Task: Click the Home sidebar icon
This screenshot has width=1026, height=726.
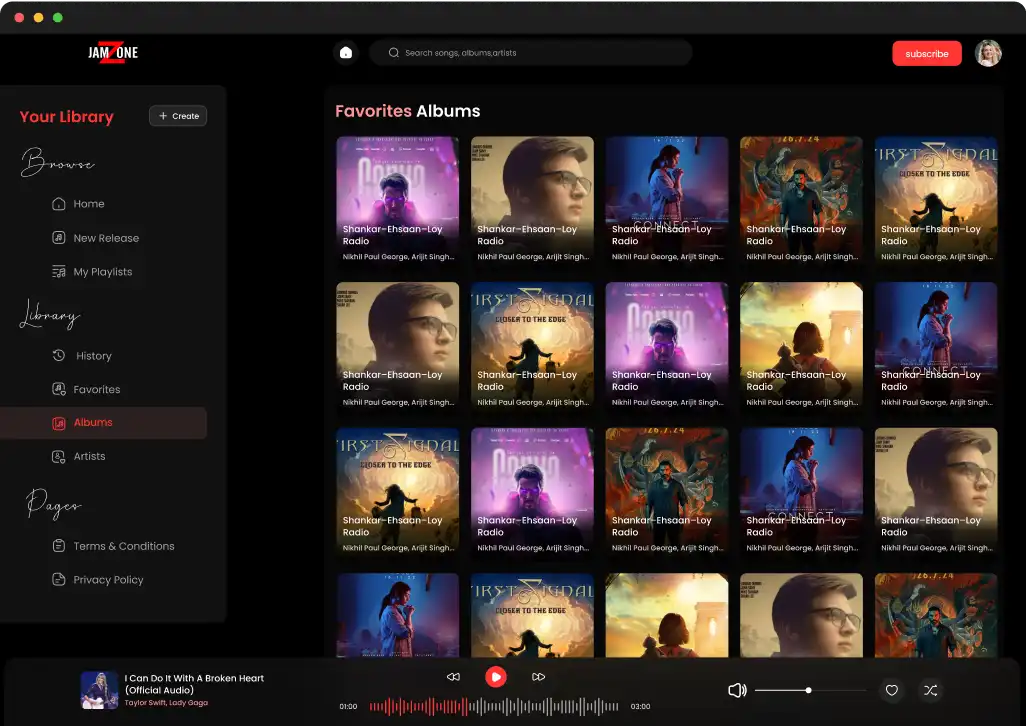Action: pos(59,204)
